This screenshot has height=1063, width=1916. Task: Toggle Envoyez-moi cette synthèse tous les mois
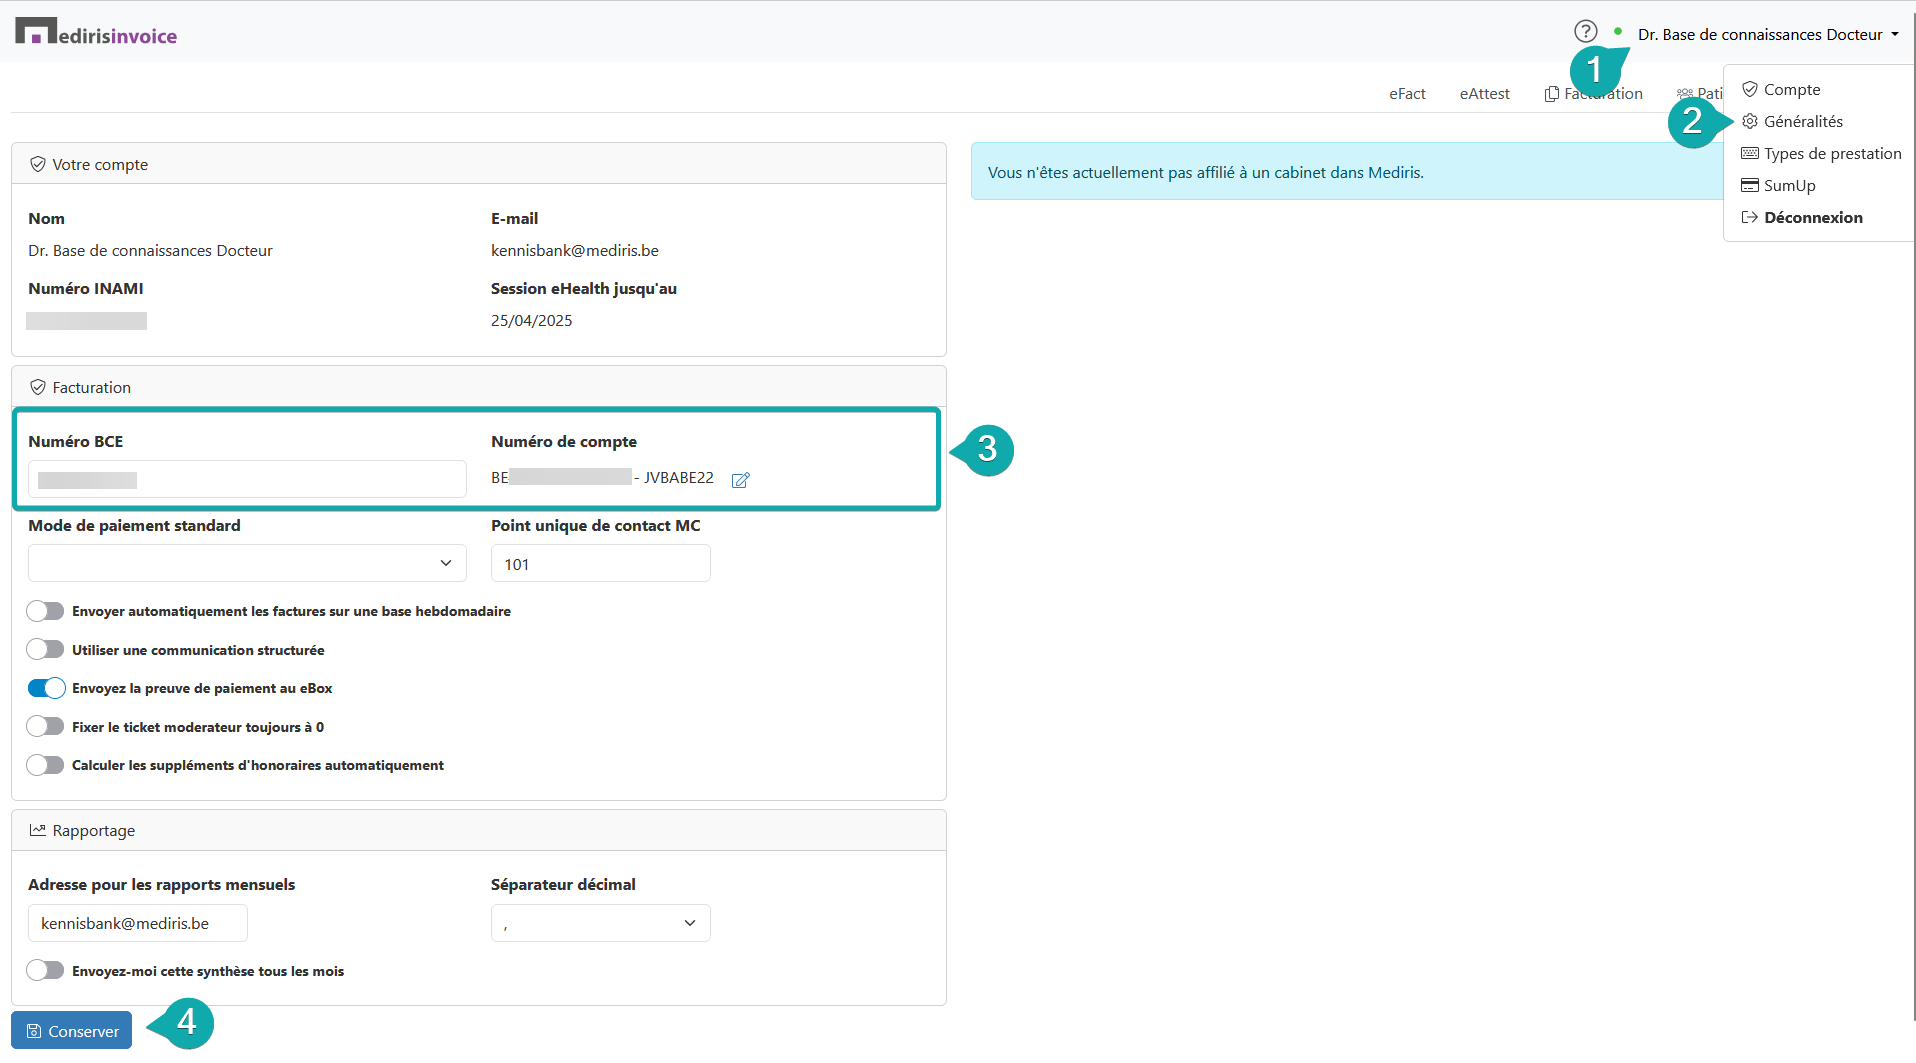coord(46,971)
